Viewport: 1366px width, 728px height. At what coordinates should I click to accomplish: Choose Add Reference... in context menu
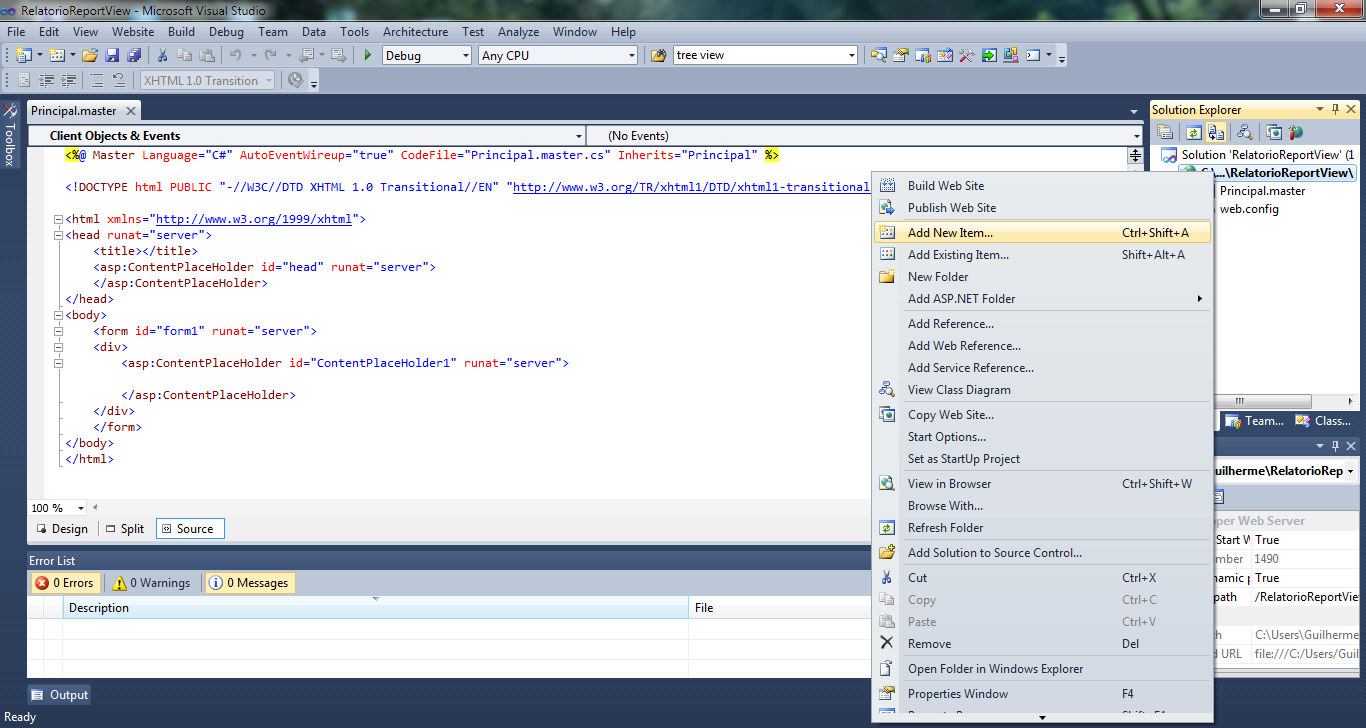tap(1041, 324)
